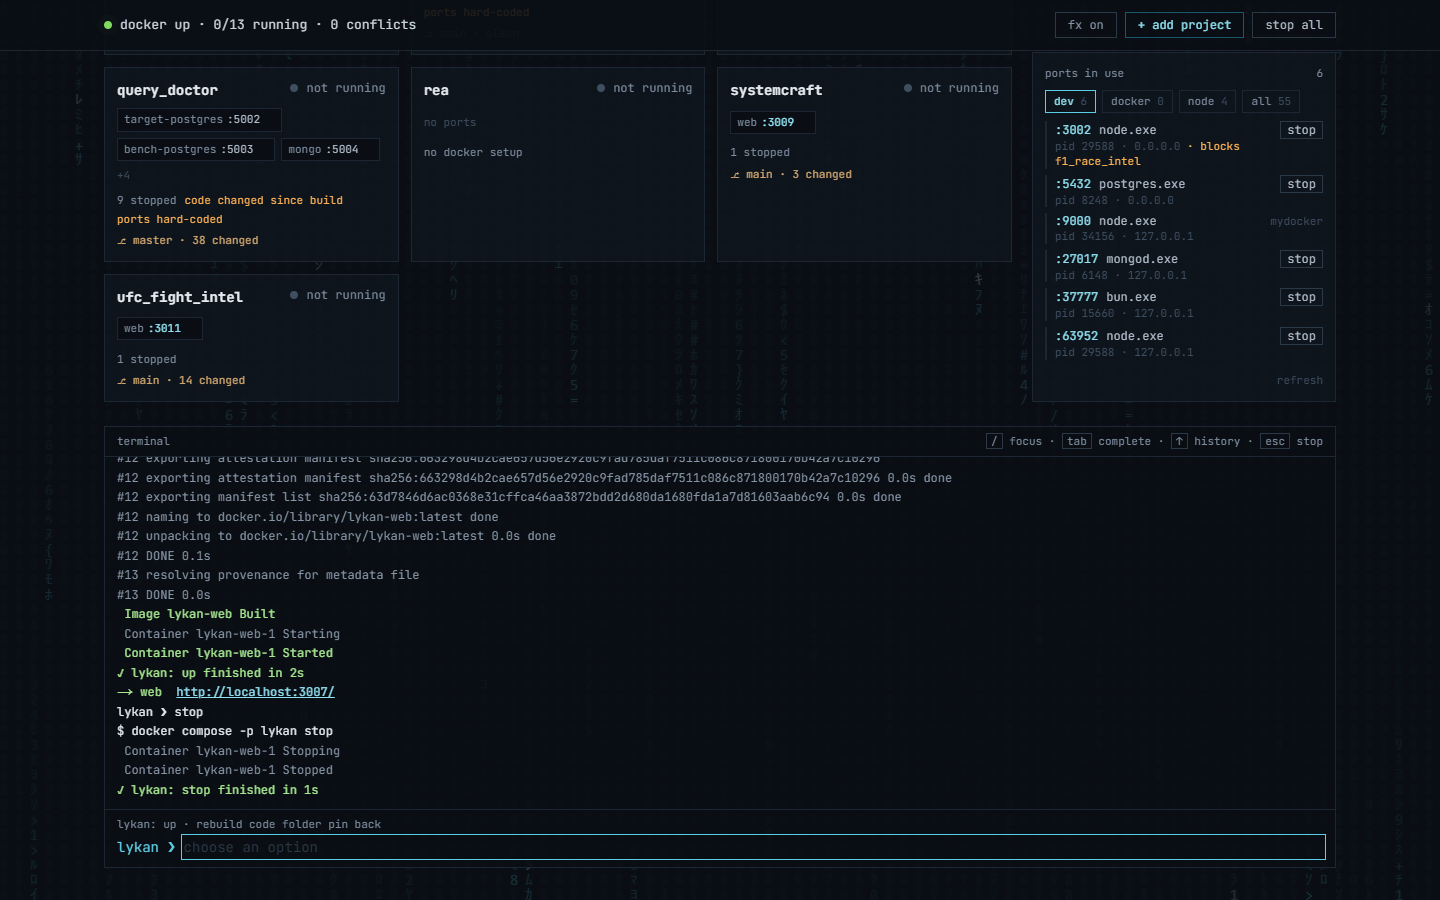The width and height of the screenshot is (1440, 900).
Task: Focus the lykan command input field
Action: pyautogui.click(x=753, y=847)
